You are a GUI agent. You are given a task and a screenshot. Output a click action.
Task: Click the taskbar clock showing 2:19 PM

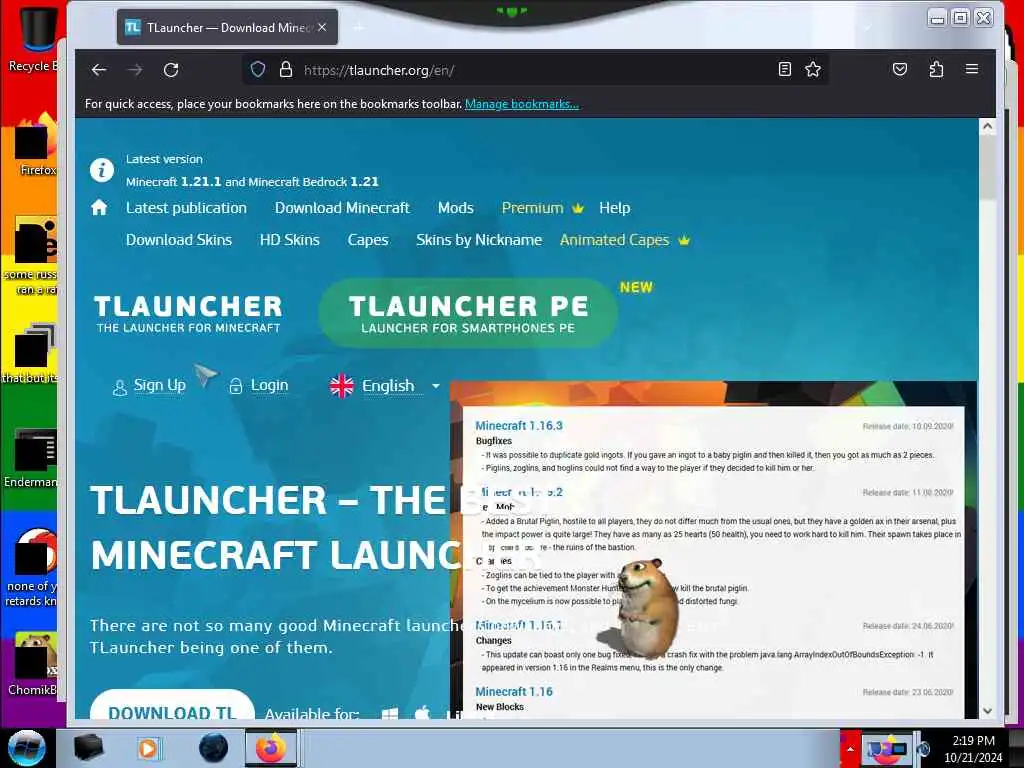click(973, 748)
